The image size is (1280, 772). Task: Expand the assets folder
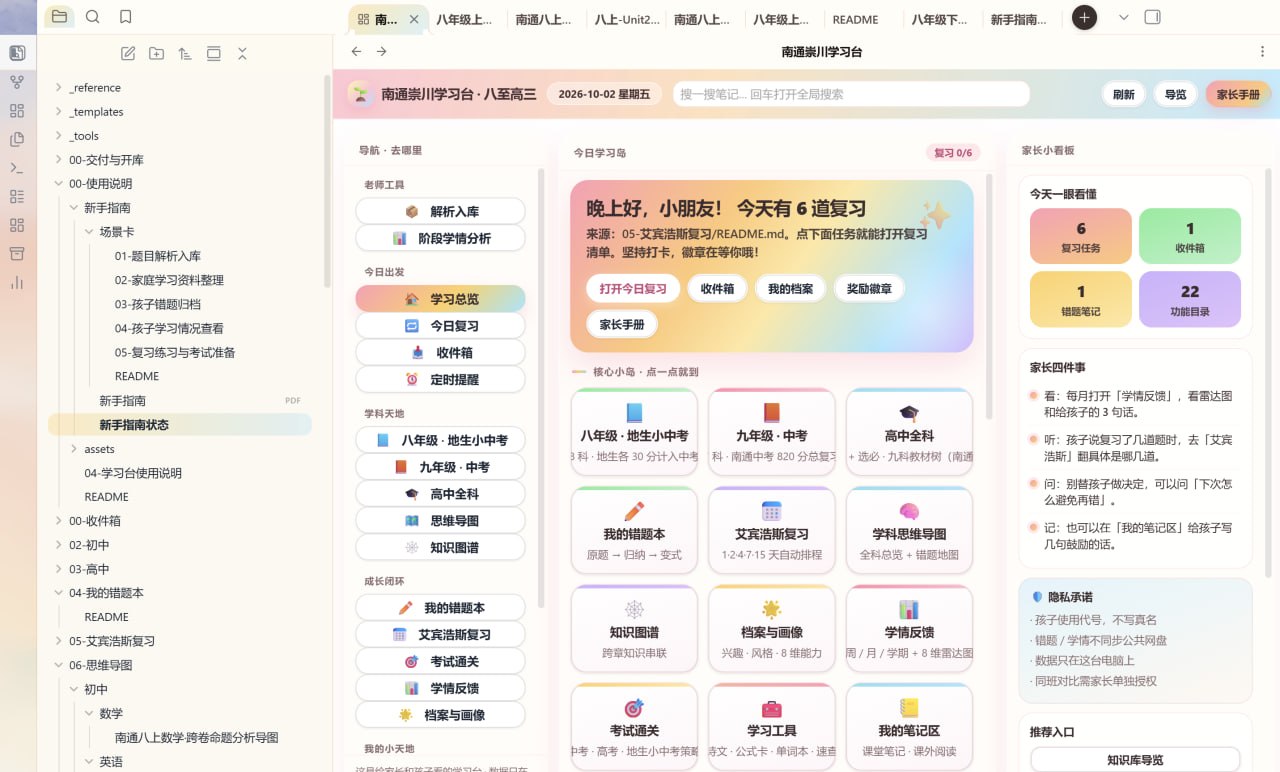pos(99,449)
